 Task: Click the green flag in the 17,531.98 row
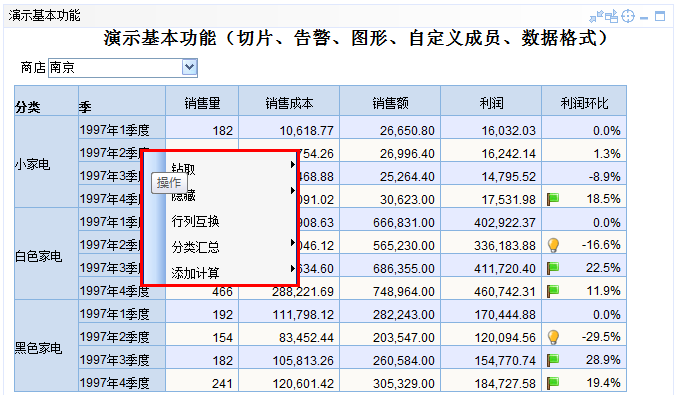tap(553, 199)
